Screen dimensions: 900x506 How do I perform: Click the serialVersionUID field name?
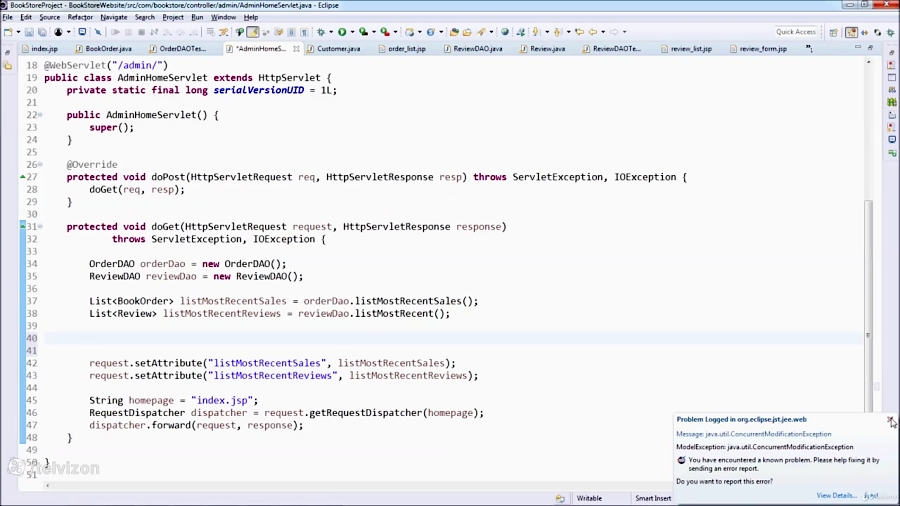[x=258, y=90]
